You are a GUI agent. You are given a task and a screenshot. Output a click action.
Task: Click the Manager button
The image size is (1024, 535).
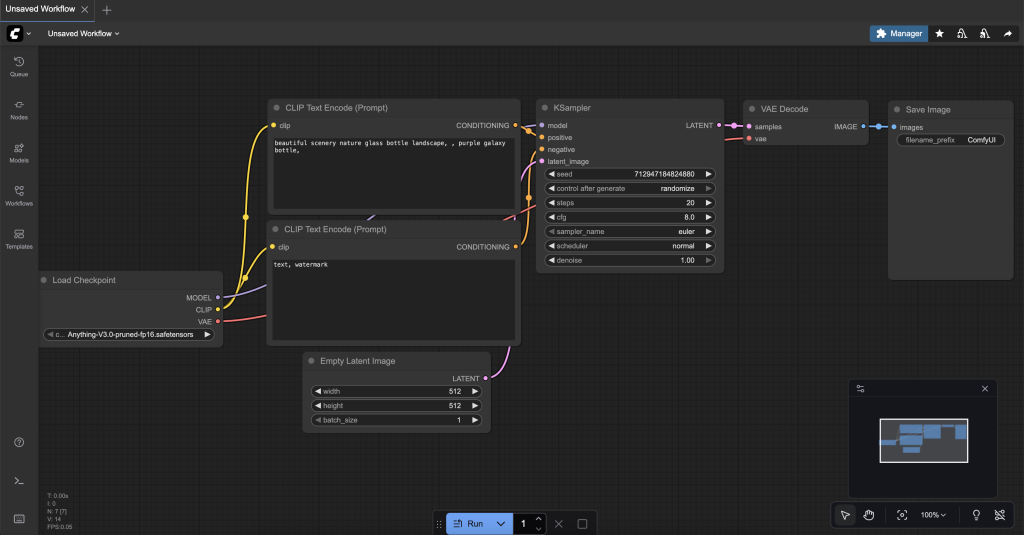pyautogui.click(x=898, y=33)
